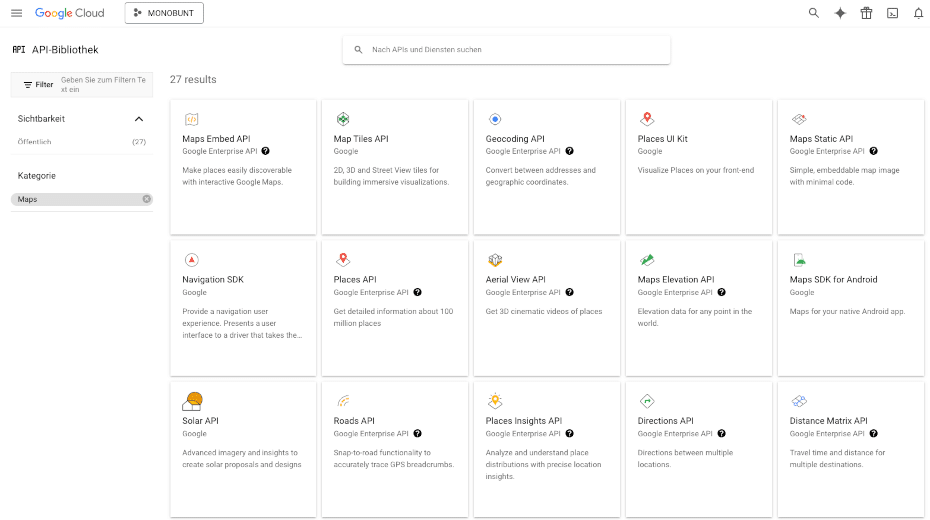Click the Aerial View API icon
Screen dimensions: 930x520
(x=495, y=260)
